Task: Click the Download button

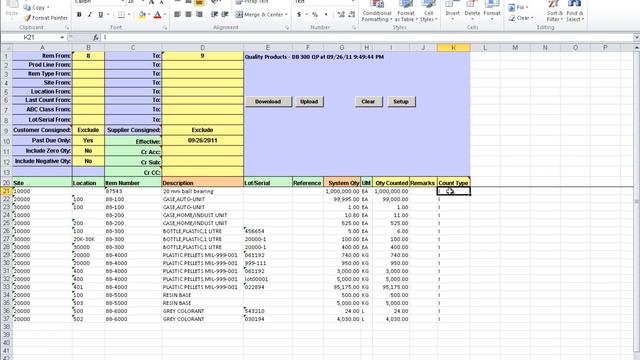Action: (268, 102)
